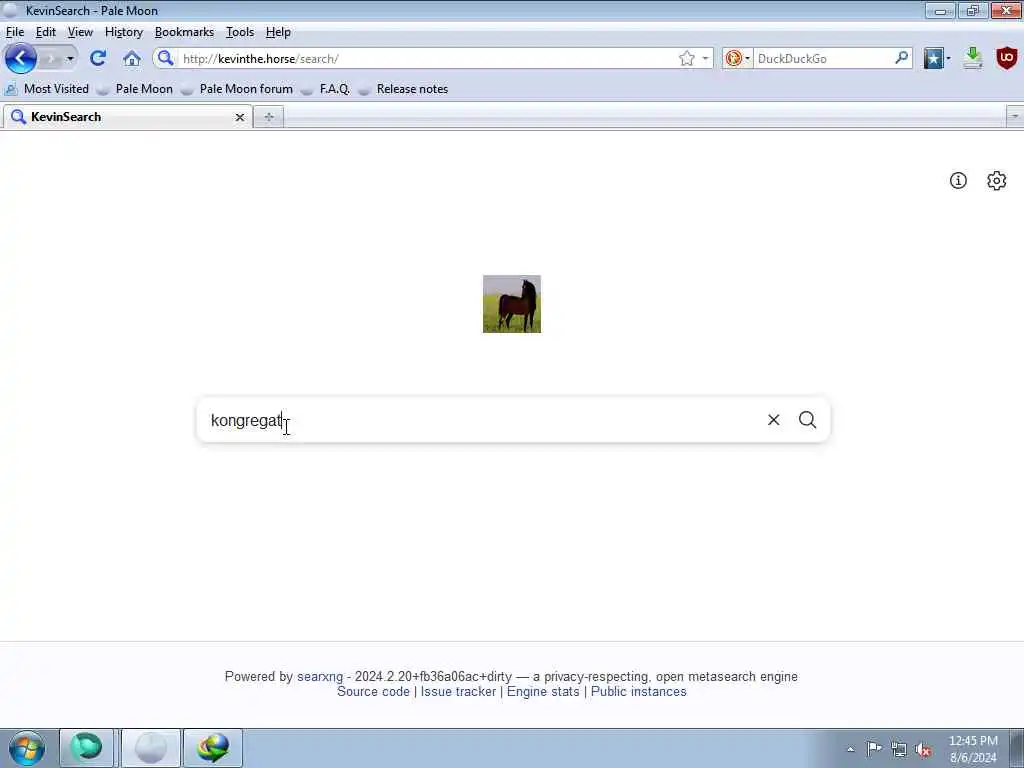Click the site identity icon in address bar
This screenshot has width=1024, height=768.
click(166, 58)
